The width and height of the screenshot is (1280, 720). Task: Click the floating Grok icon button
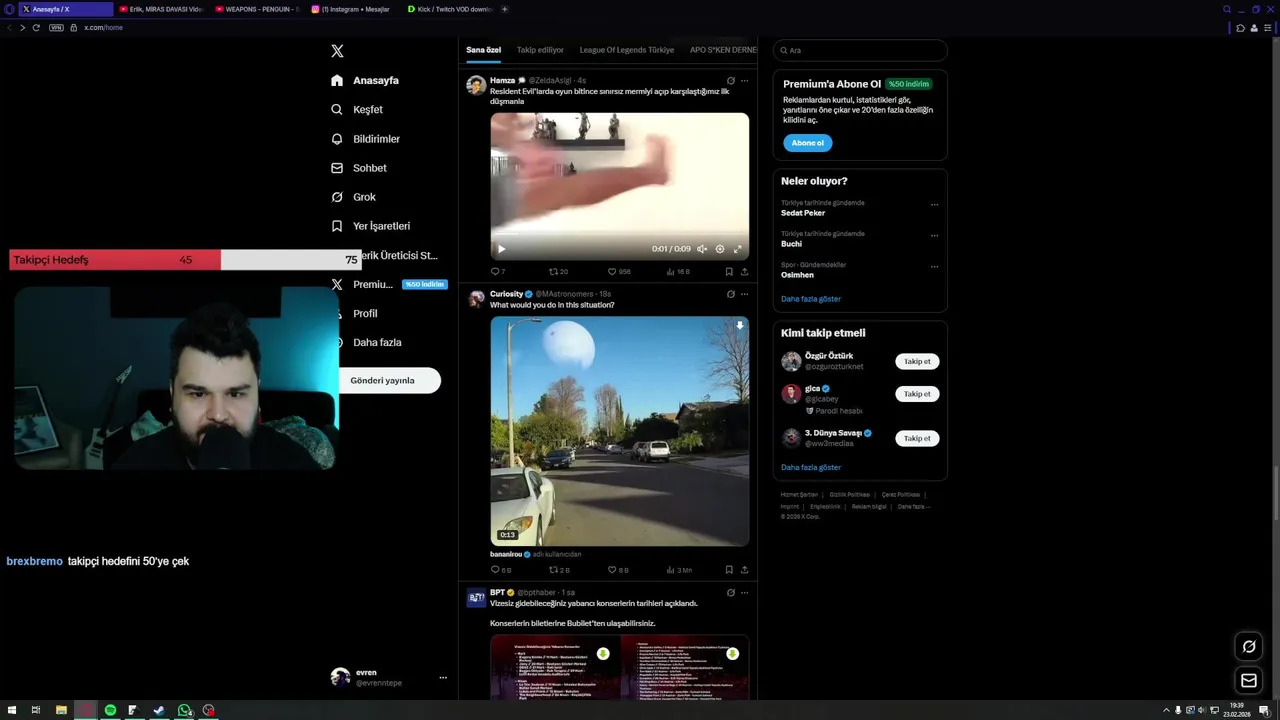pyautogui.click(x=1248, y=646)
